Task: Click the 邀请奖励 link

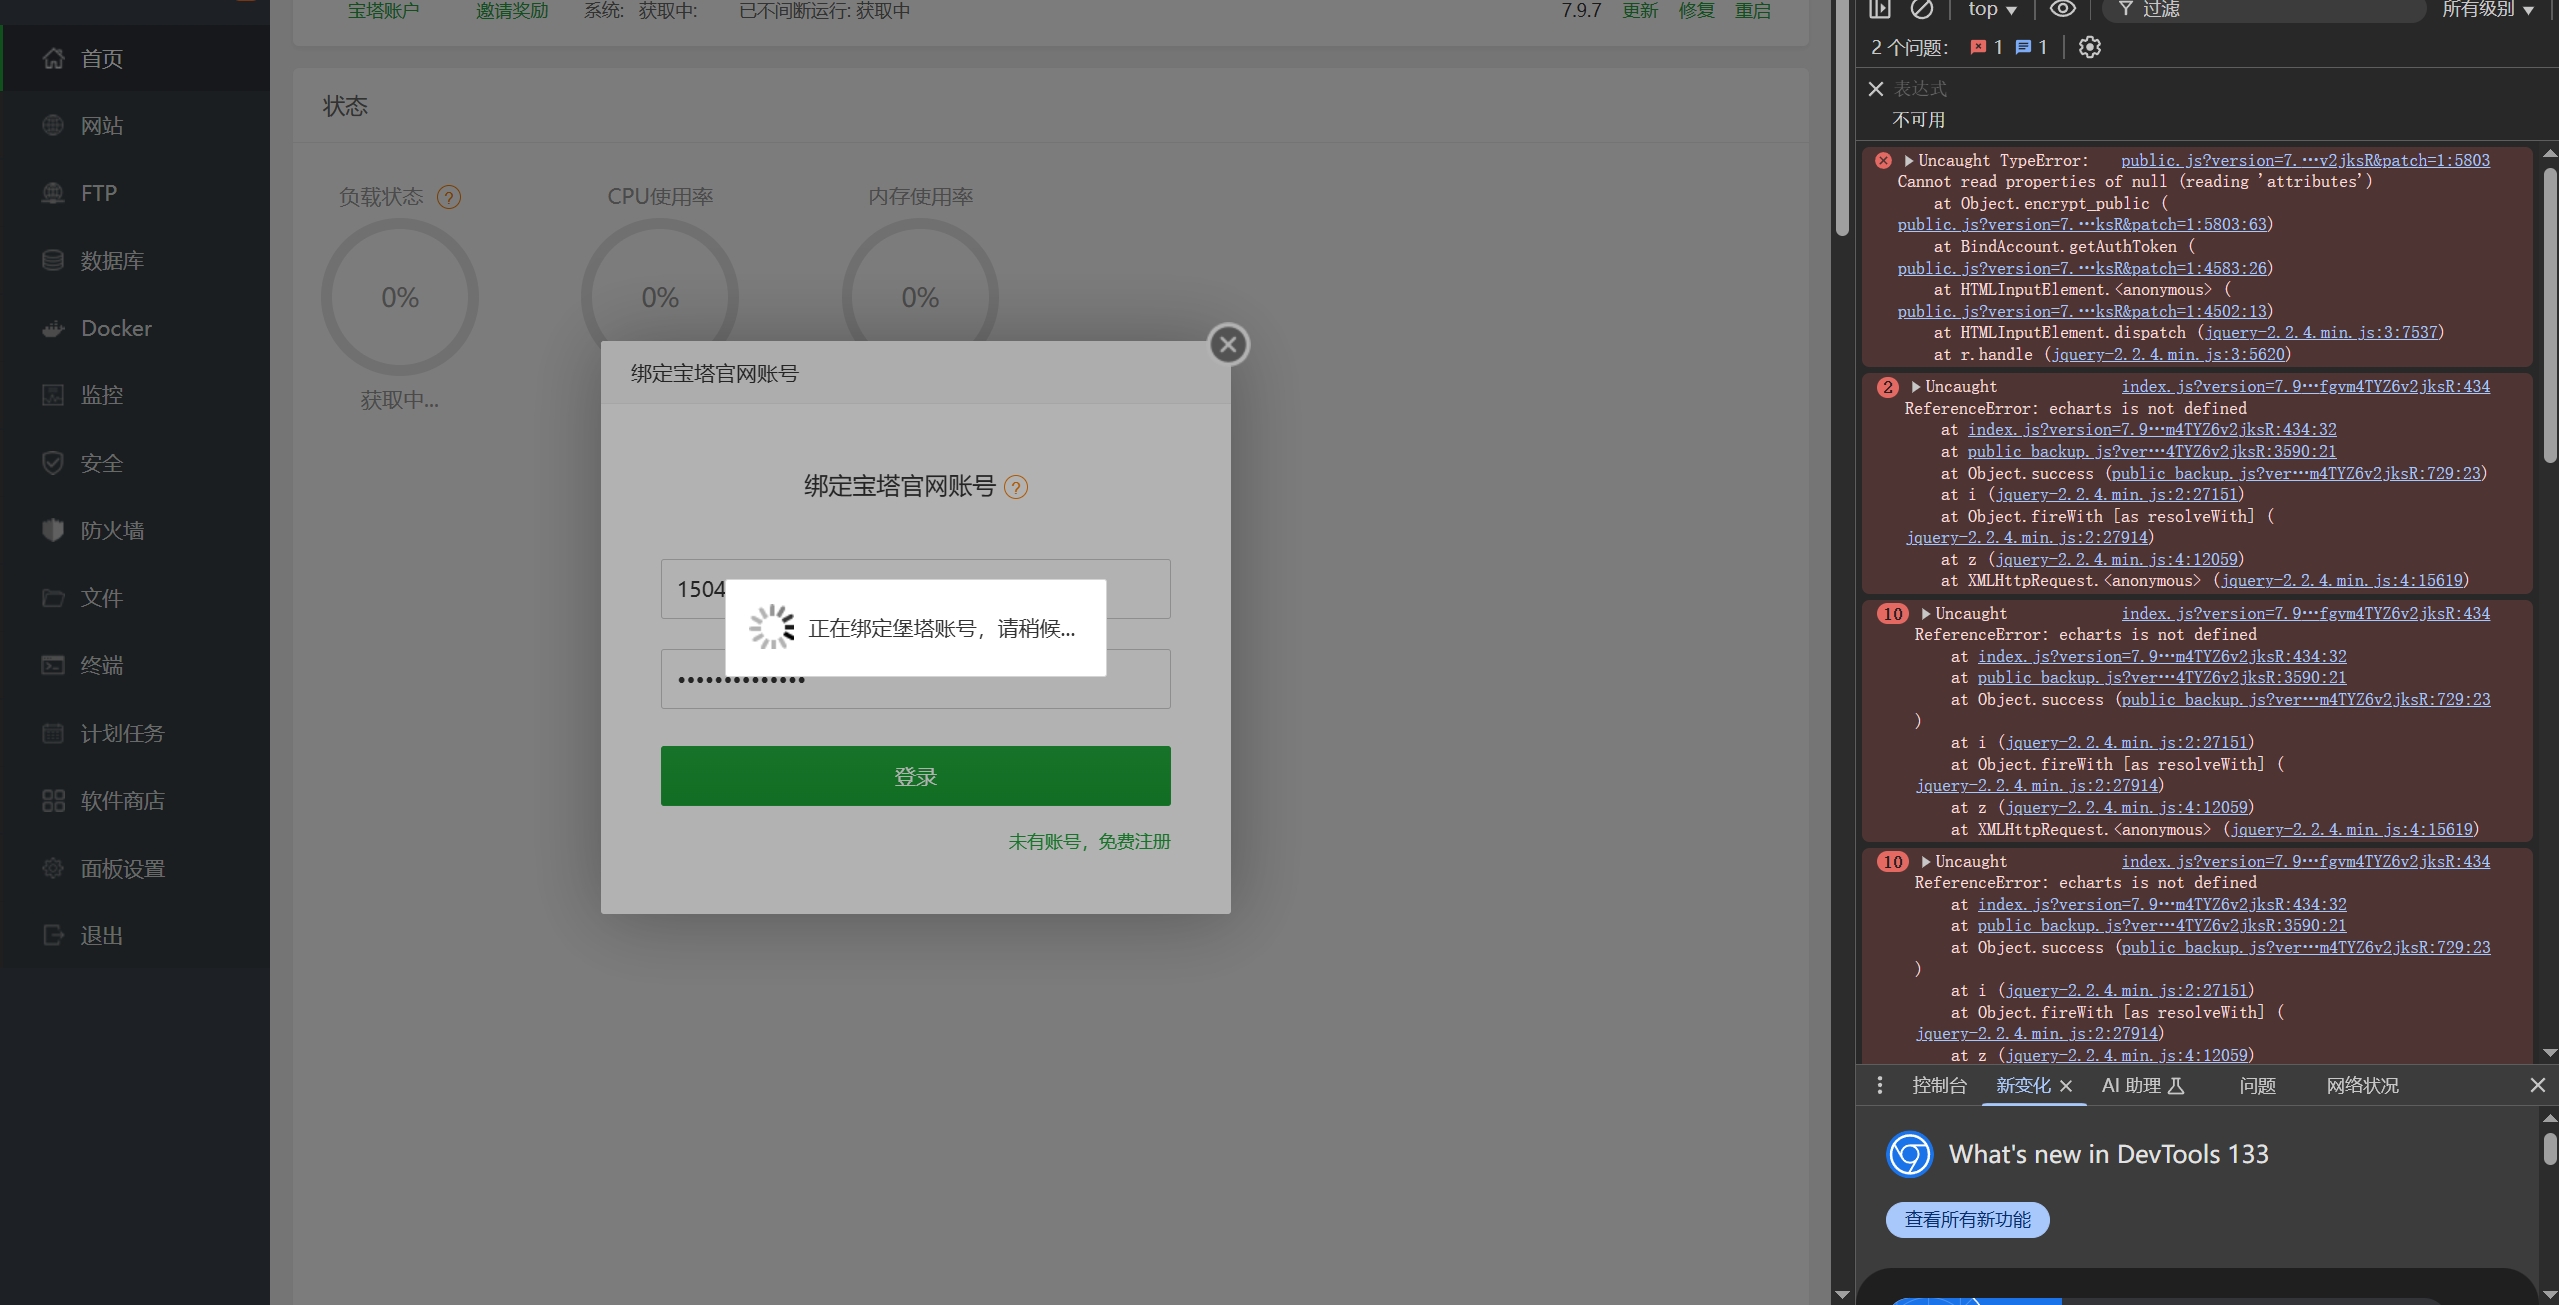Action: (512, 10)
